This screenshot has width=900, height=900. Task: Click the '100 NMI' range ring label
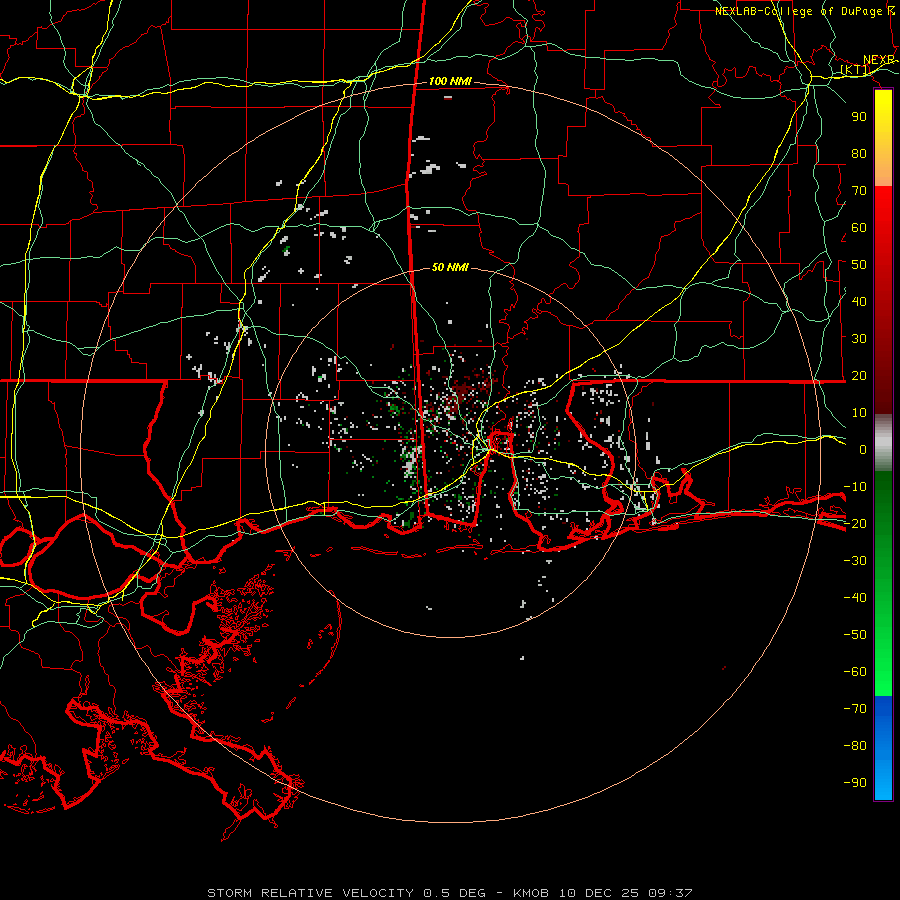(x=450, y=82)
